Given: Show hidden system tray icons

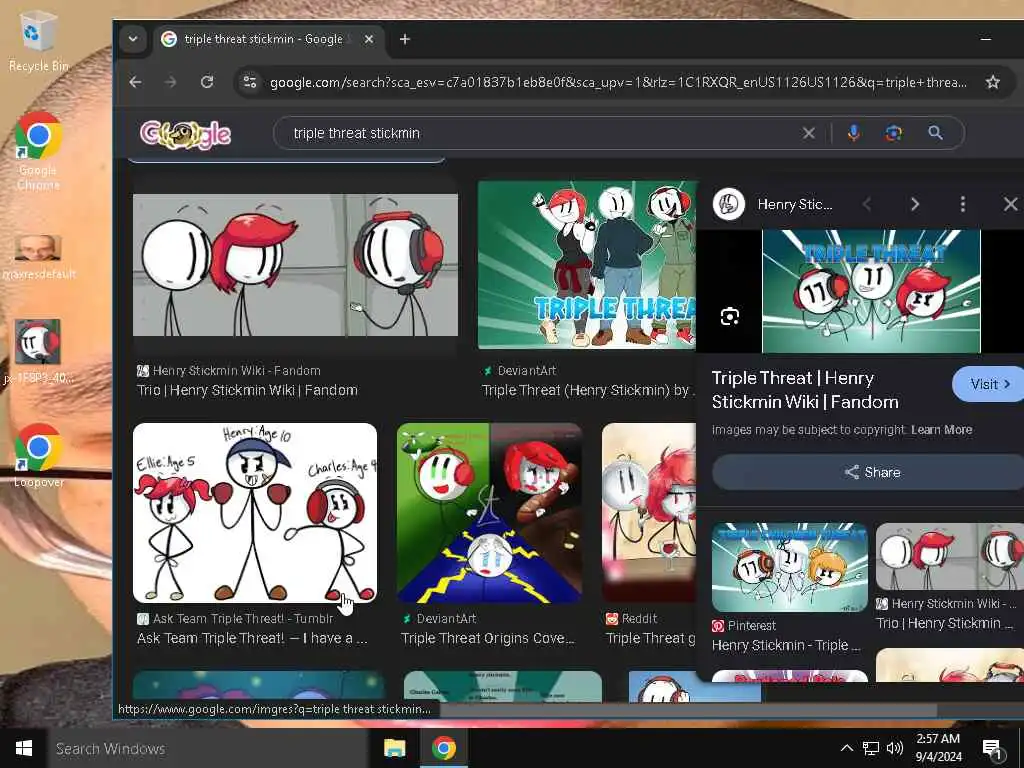Looking at the screenshot, I should click(846, 748).
